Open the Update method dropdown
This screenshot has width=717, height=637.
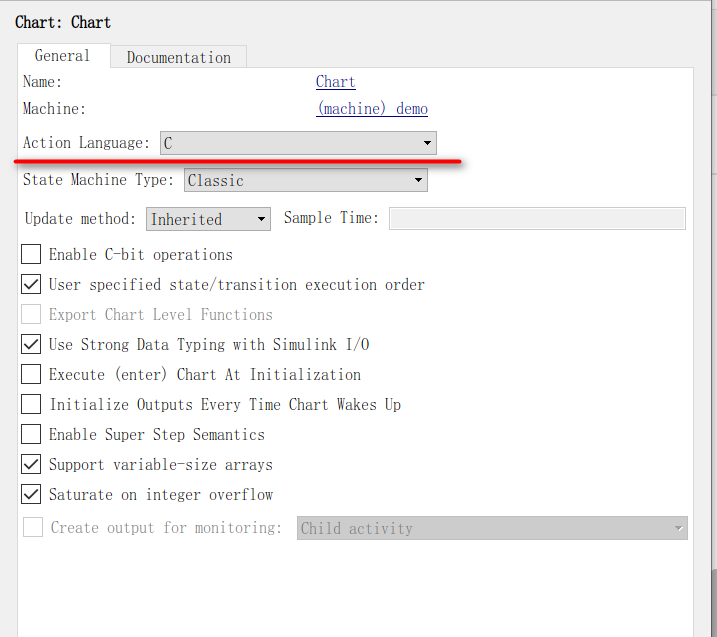point(208,219)
